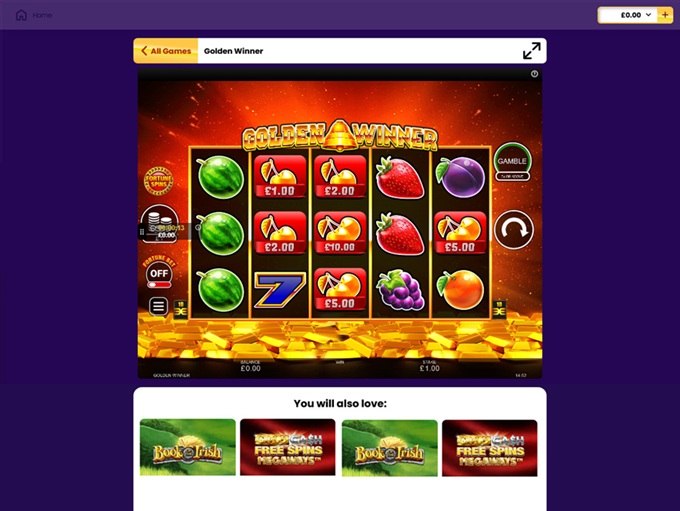This screenshot has width=680, height=511.
Task: Open the Gamble feature button
Action: 512,161
